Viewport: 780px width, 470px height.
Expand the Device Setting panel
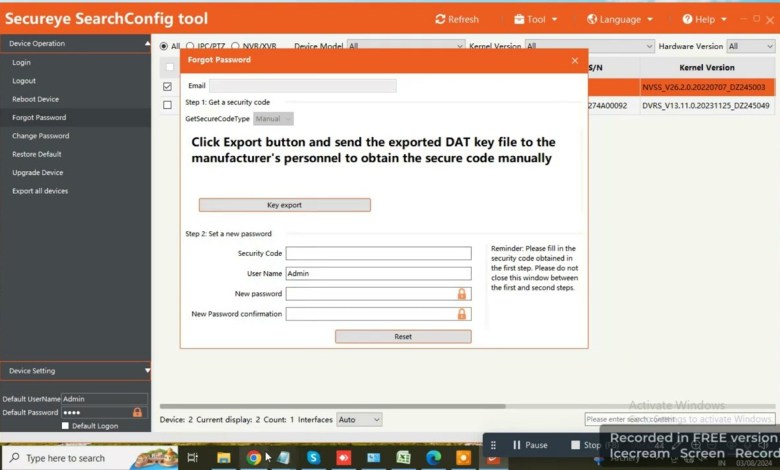click(147, 371)
